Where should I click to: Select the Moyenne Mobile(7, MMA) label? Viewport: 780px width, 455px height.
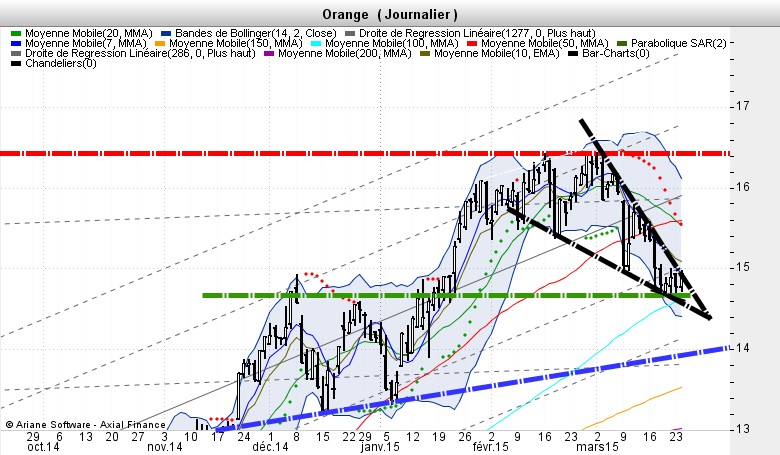(86, 43)
